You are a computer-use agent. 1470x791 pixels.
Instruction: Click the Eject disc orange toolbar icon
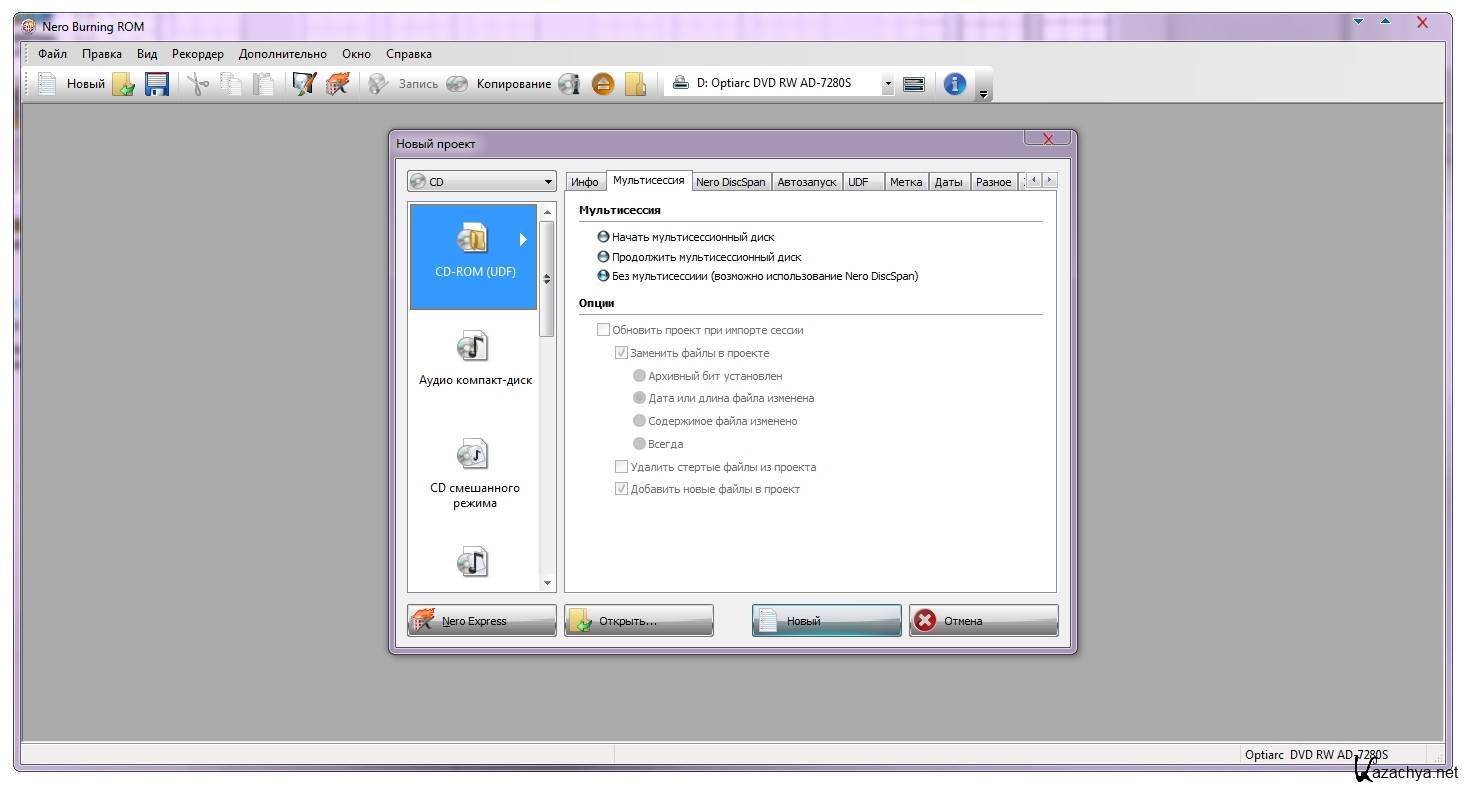coord(602,84)
